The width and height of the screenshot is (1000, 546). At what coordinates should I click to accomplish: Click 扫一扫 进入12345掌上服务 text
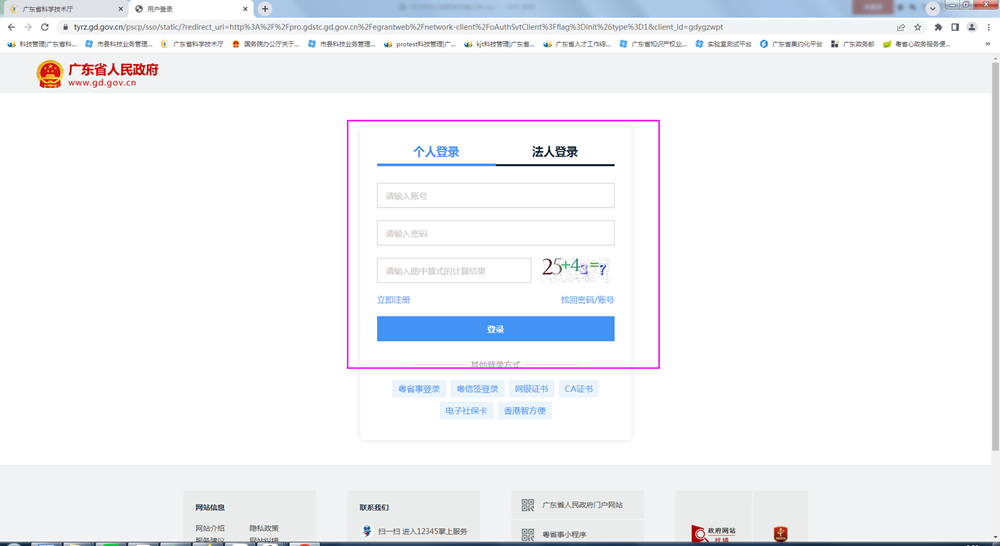(x=423, y=531)
